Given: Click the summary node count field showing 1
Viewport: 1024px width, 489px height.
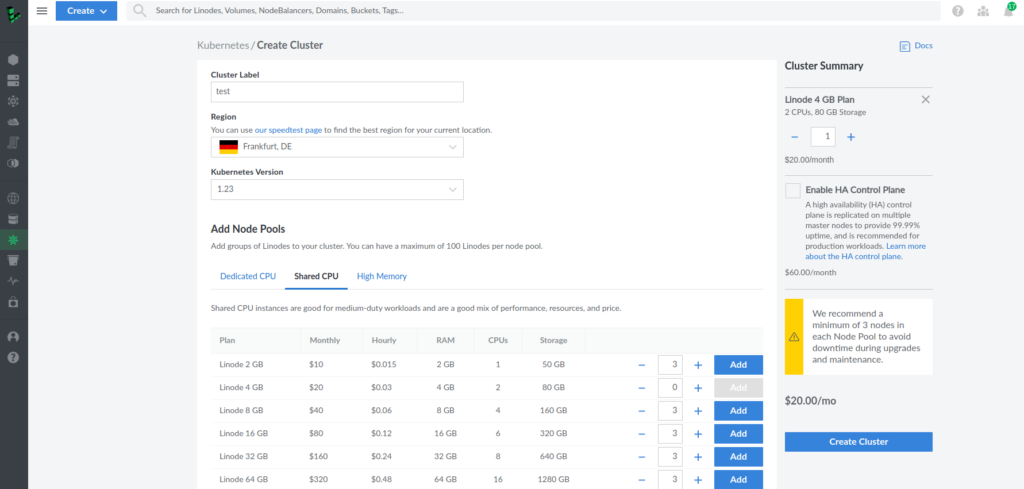Looking at the screenshot, I should pos(823,137).
